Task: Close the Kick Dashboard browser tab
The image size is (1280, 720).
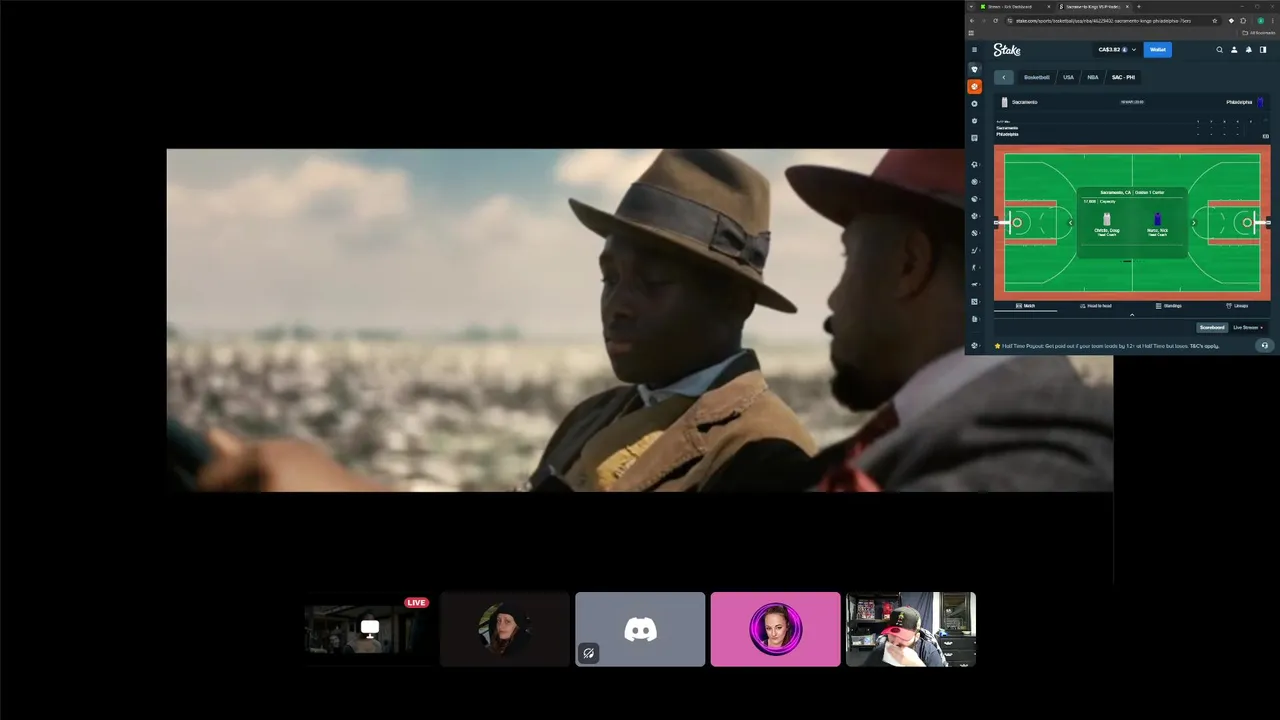Action: [x=1049, y=7]
